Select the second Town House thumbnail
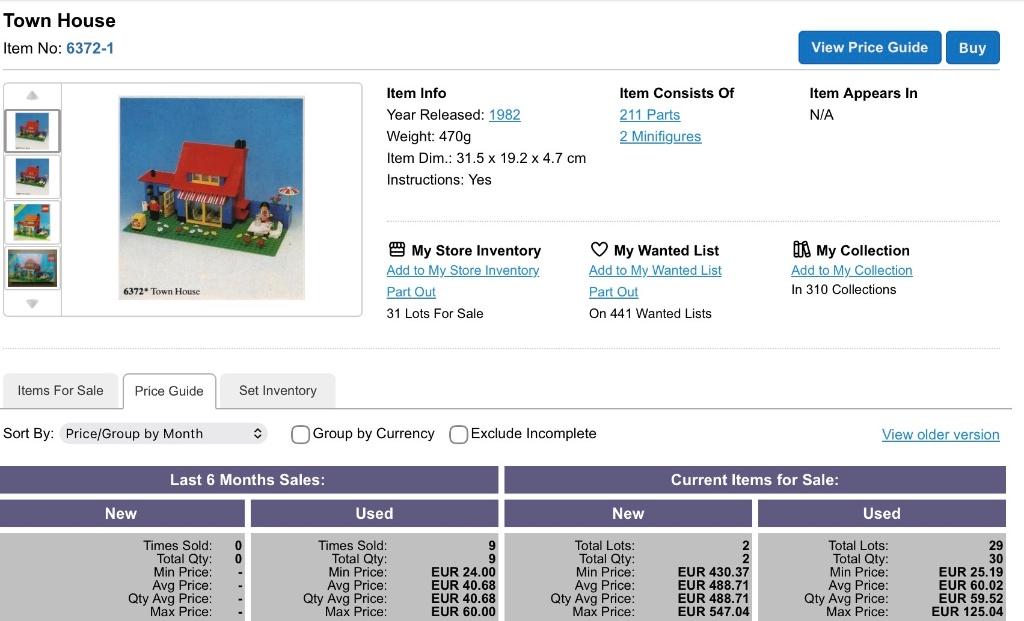The height and width of the screenshot is (621, 1024). [32, 176]
